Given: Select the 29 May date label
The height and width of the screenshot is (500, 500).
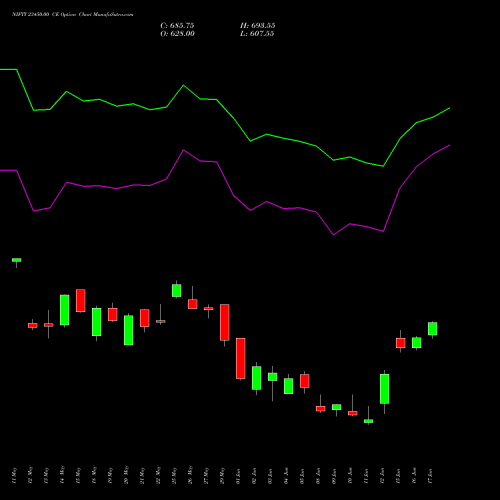Looking at the screenshot, I should tap(222, 476).
